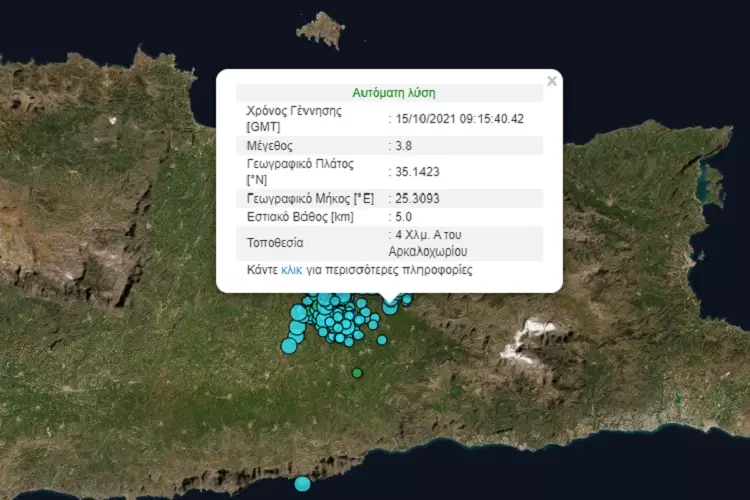Select the green earthquake marker
This screenshot has width=750, height=500.
click(x=357, y=373)
